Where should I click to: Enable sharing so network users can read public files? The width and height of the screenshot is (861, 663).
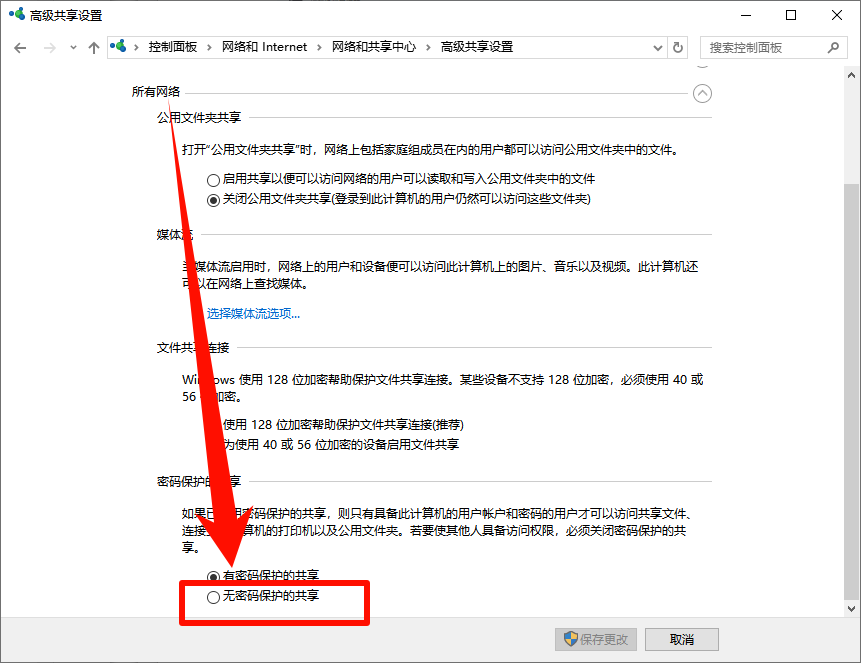[211, 179]
